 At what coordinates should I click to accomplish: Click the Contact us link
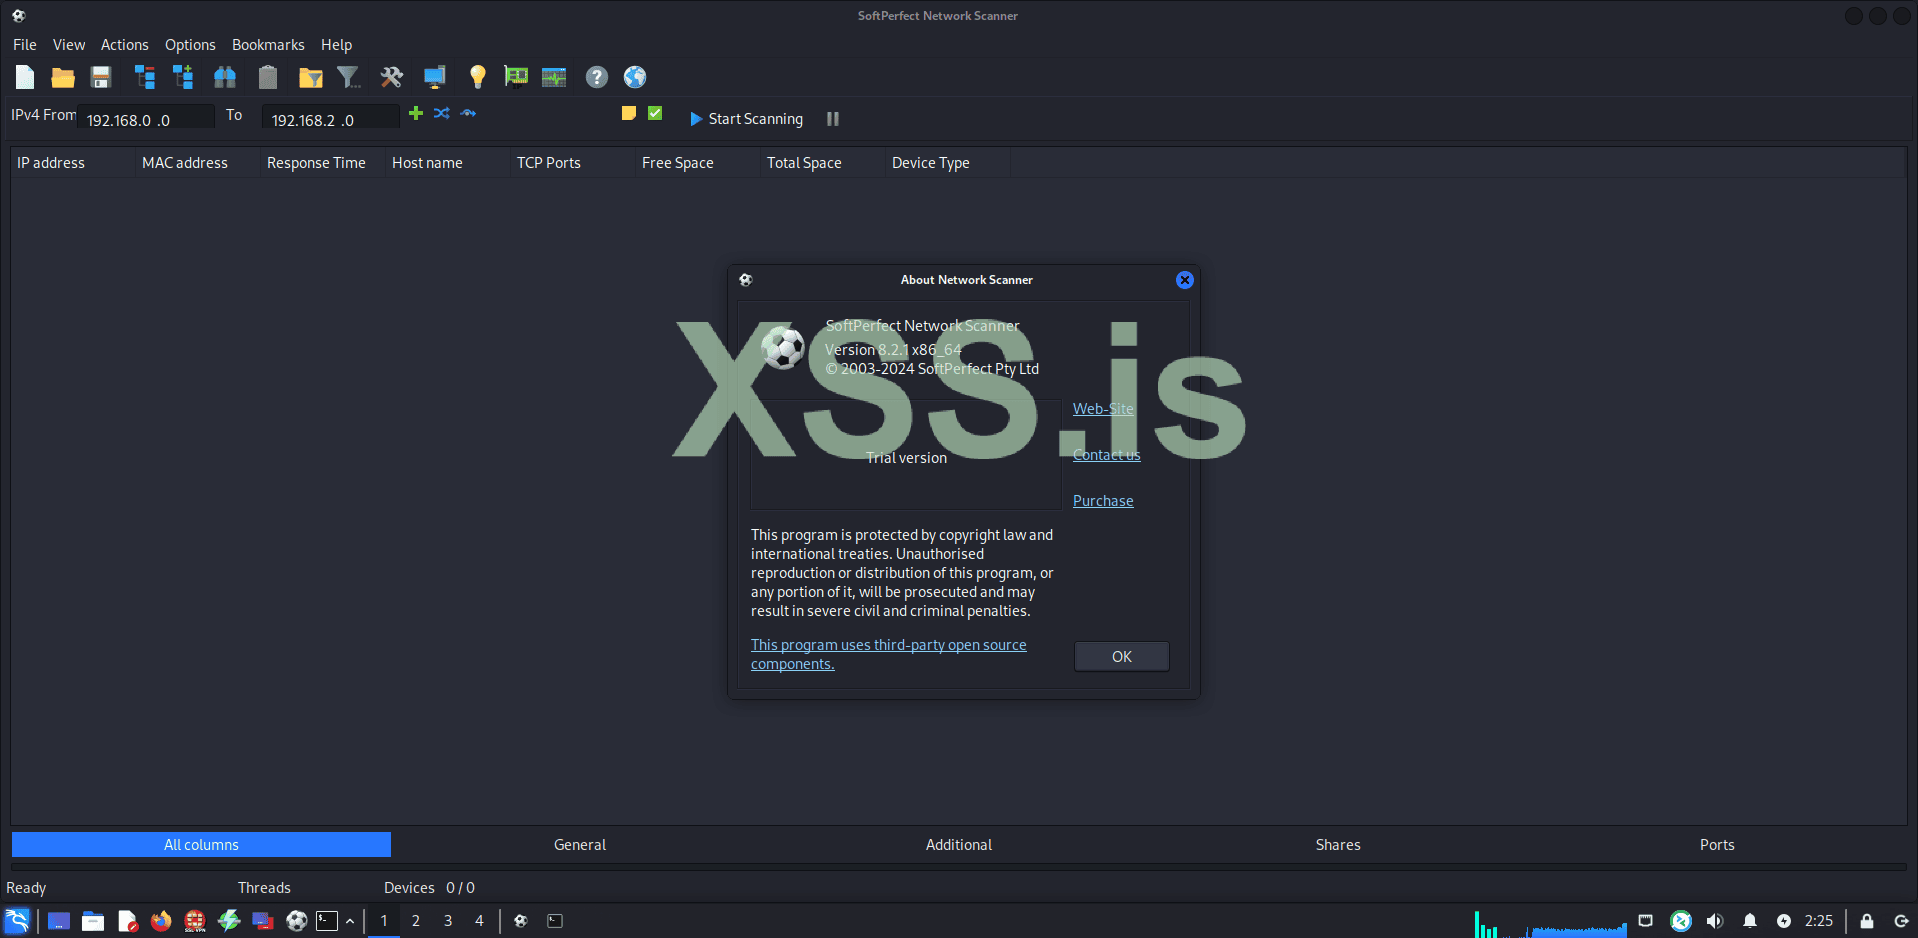click(x=1106, y=455)
